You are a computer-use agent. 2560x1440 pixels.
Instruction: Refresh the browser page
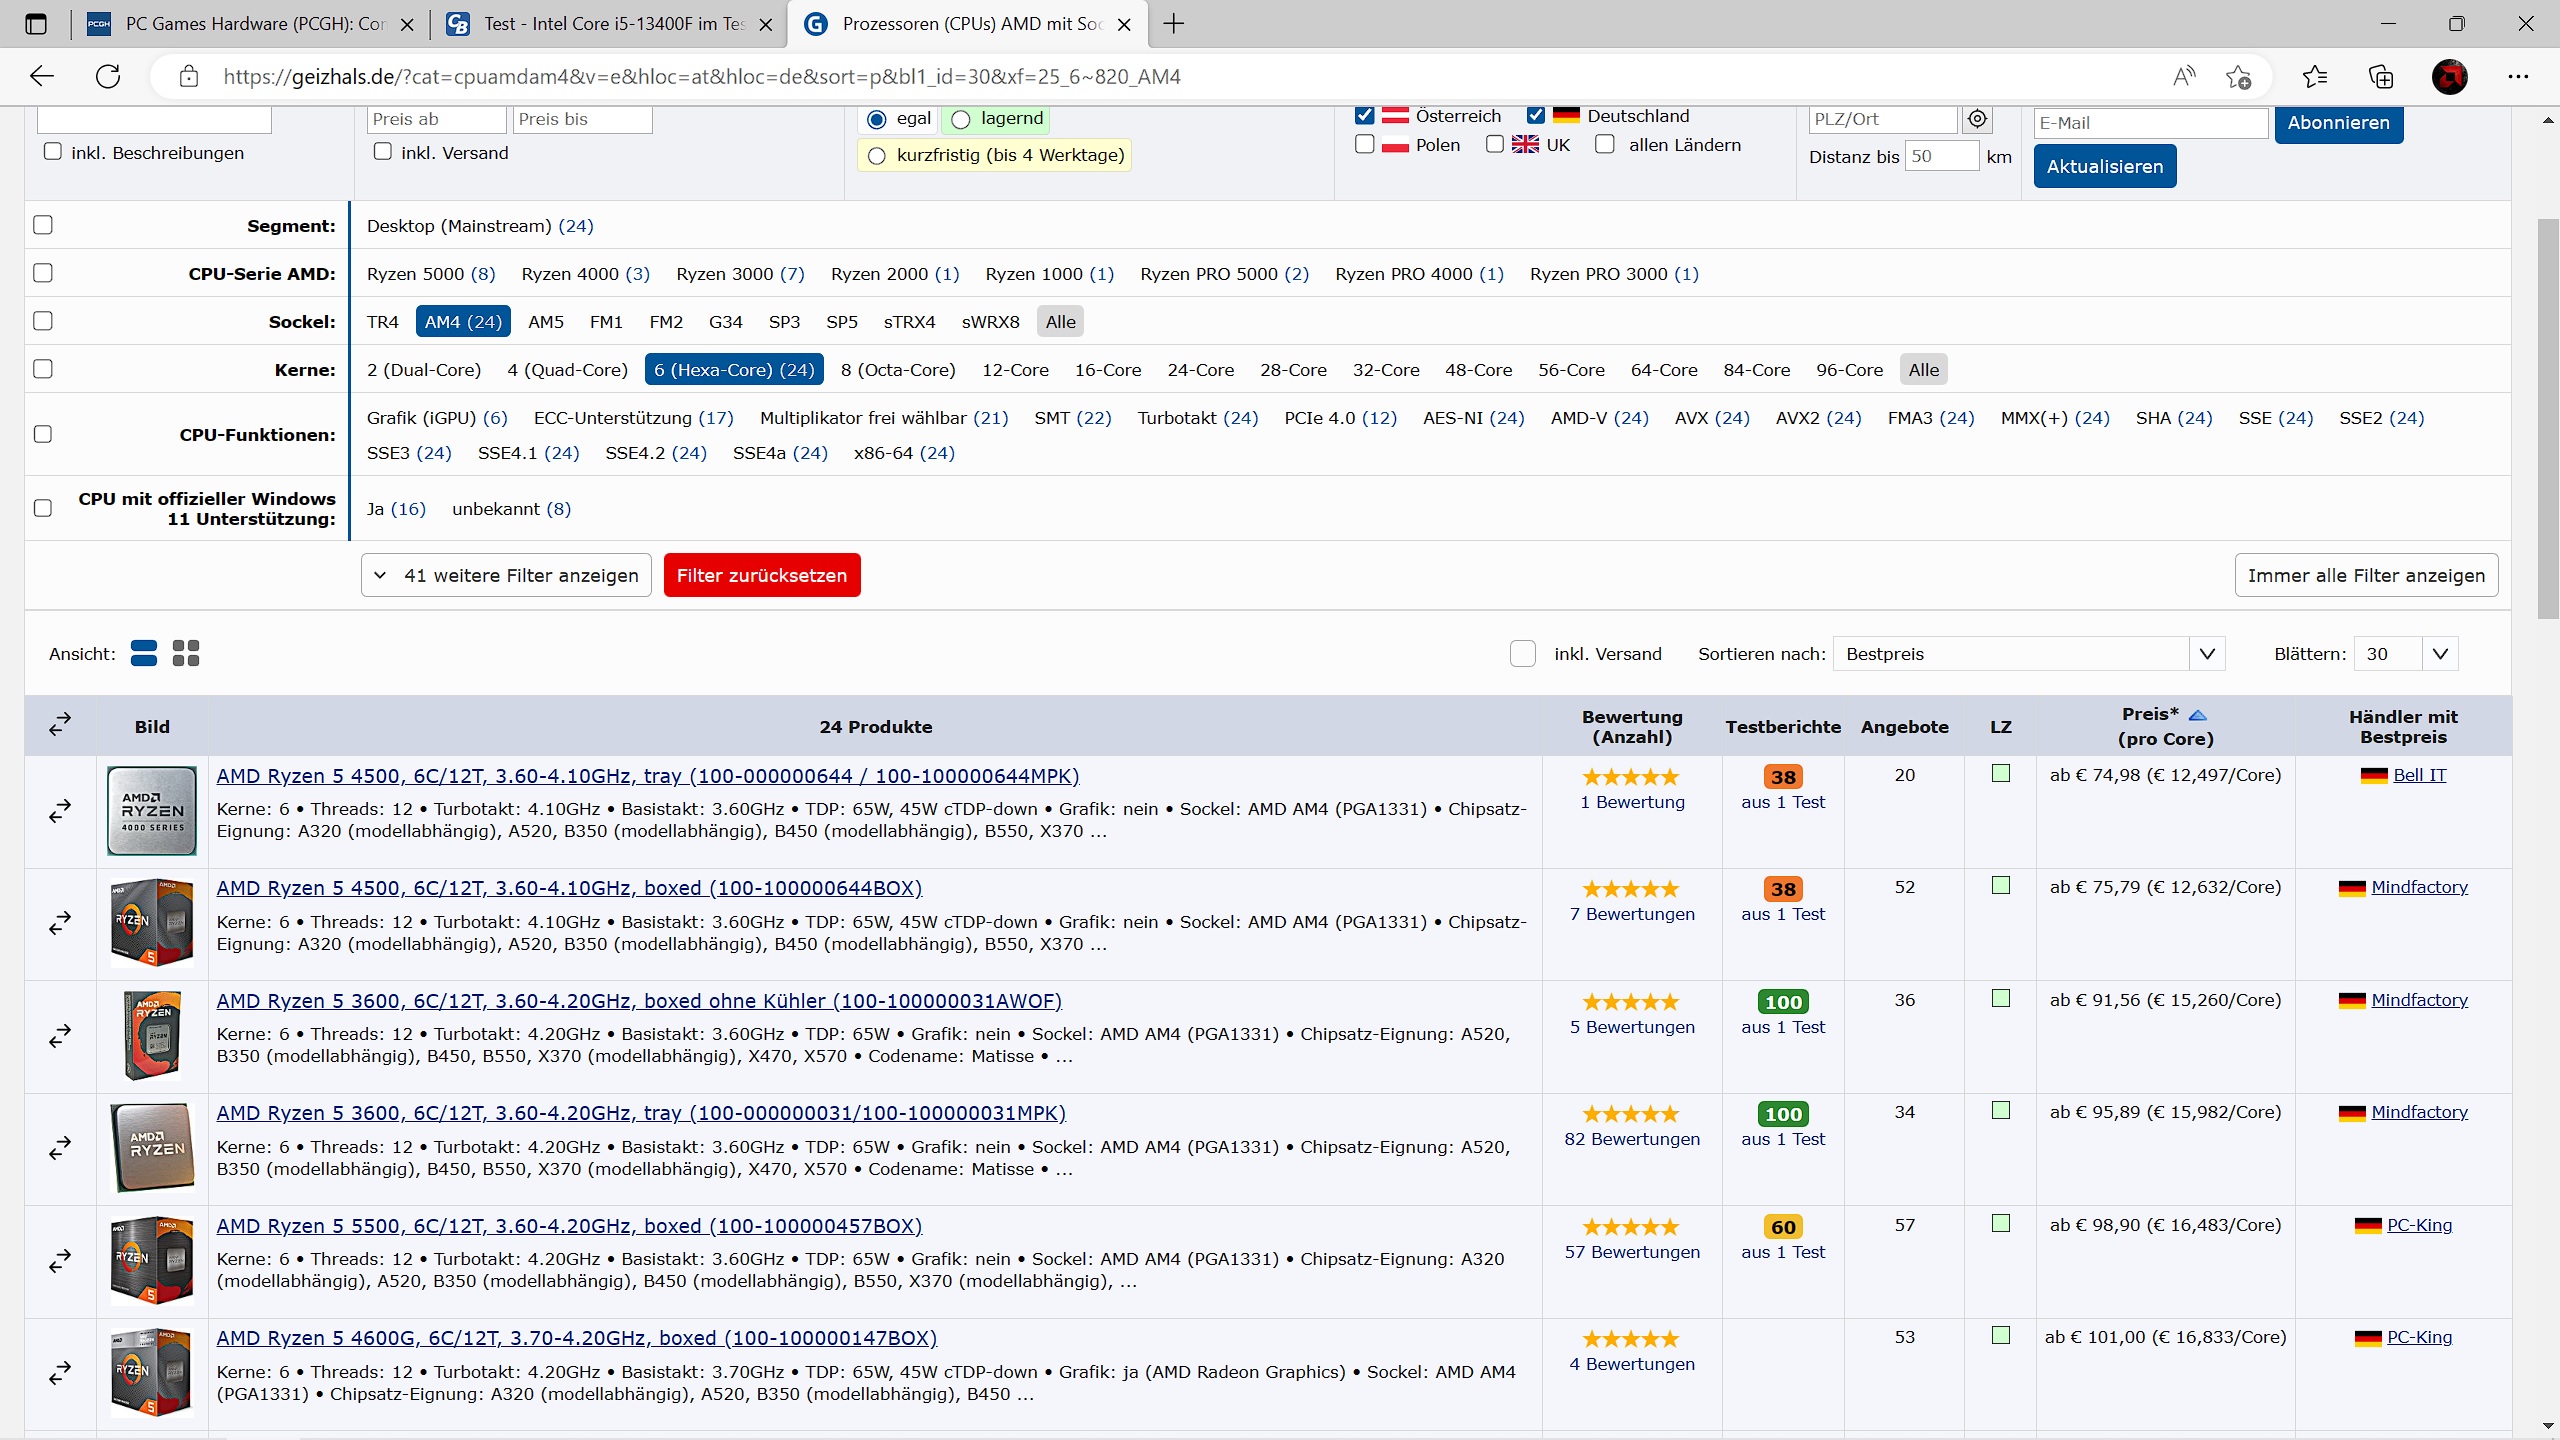pyautogui.click(x=108, y=77)
